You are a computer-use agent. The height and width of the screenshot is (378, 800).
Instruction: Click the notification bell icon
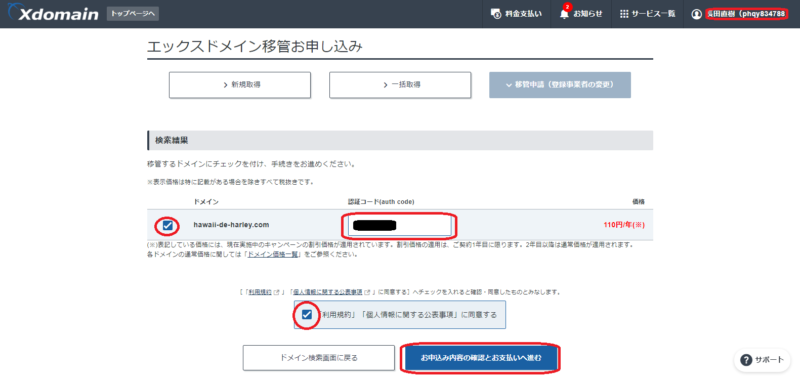[564, 14]
